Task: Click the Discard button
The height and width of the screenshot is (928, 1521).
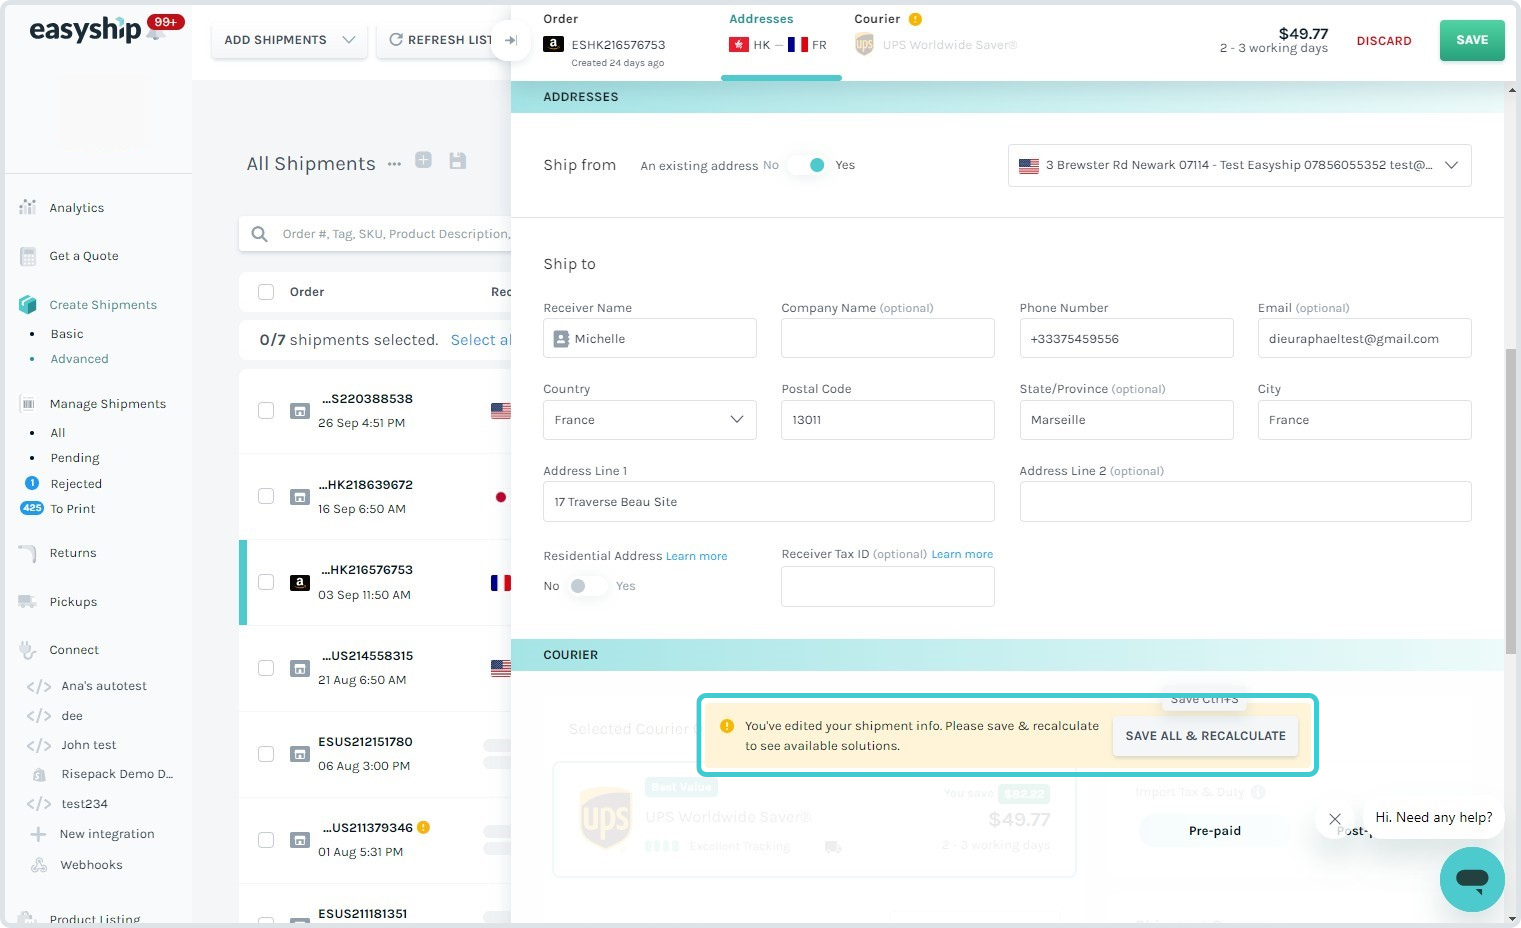Action: [x=1384, y=41]
